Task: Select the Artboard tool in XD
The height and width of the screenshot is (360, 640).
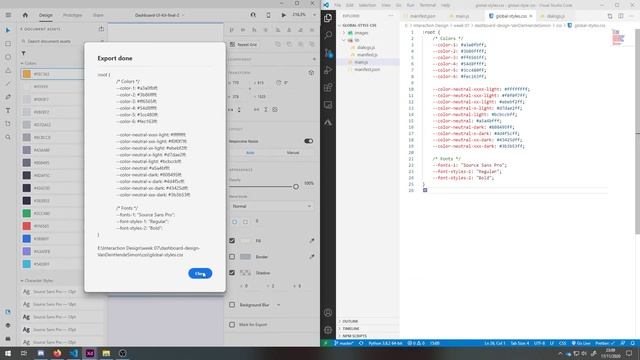Action: tap(8, 124)
